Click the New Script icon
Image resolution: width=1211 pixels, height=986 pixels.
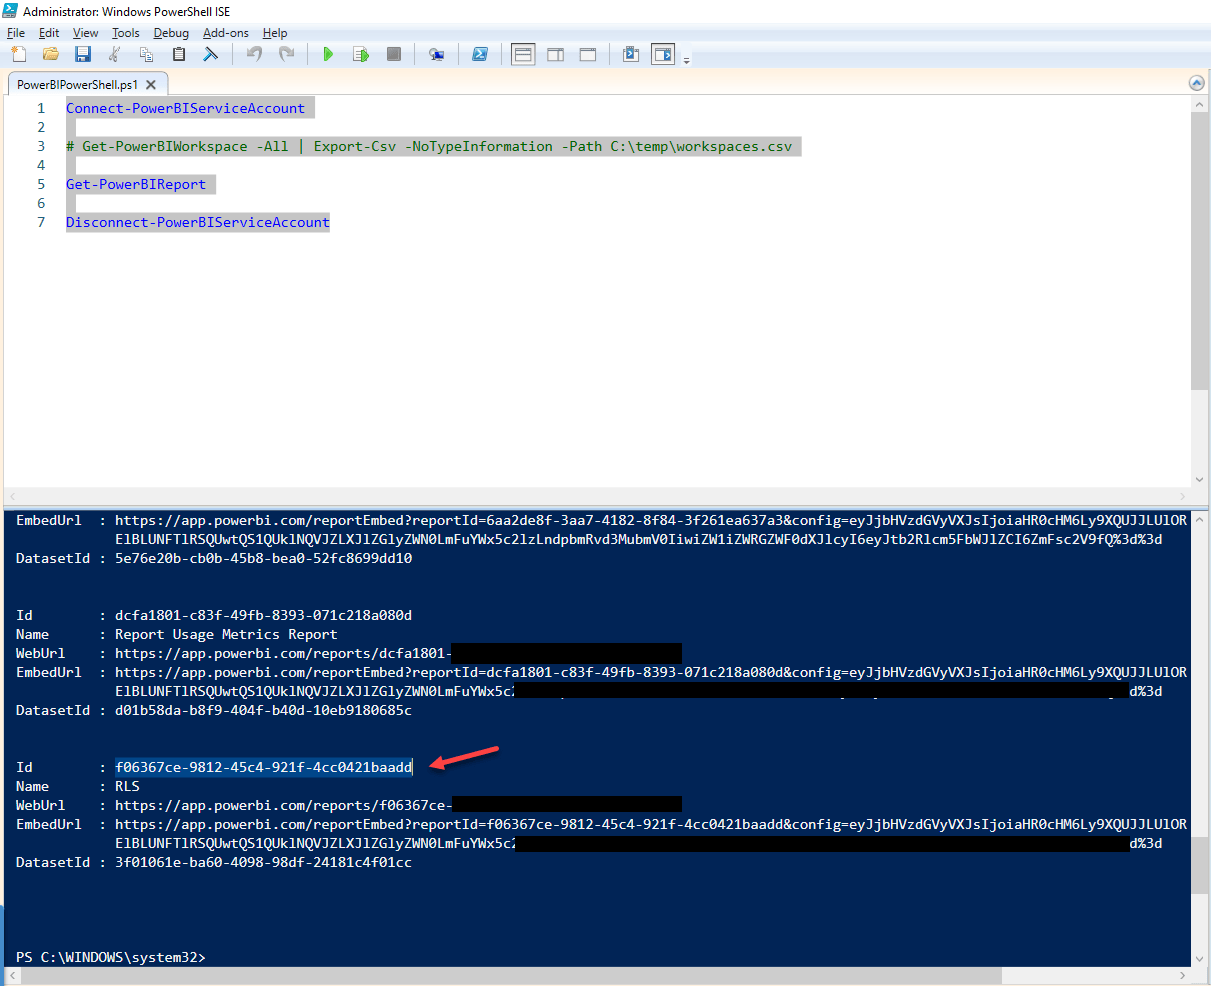point(17,54)
